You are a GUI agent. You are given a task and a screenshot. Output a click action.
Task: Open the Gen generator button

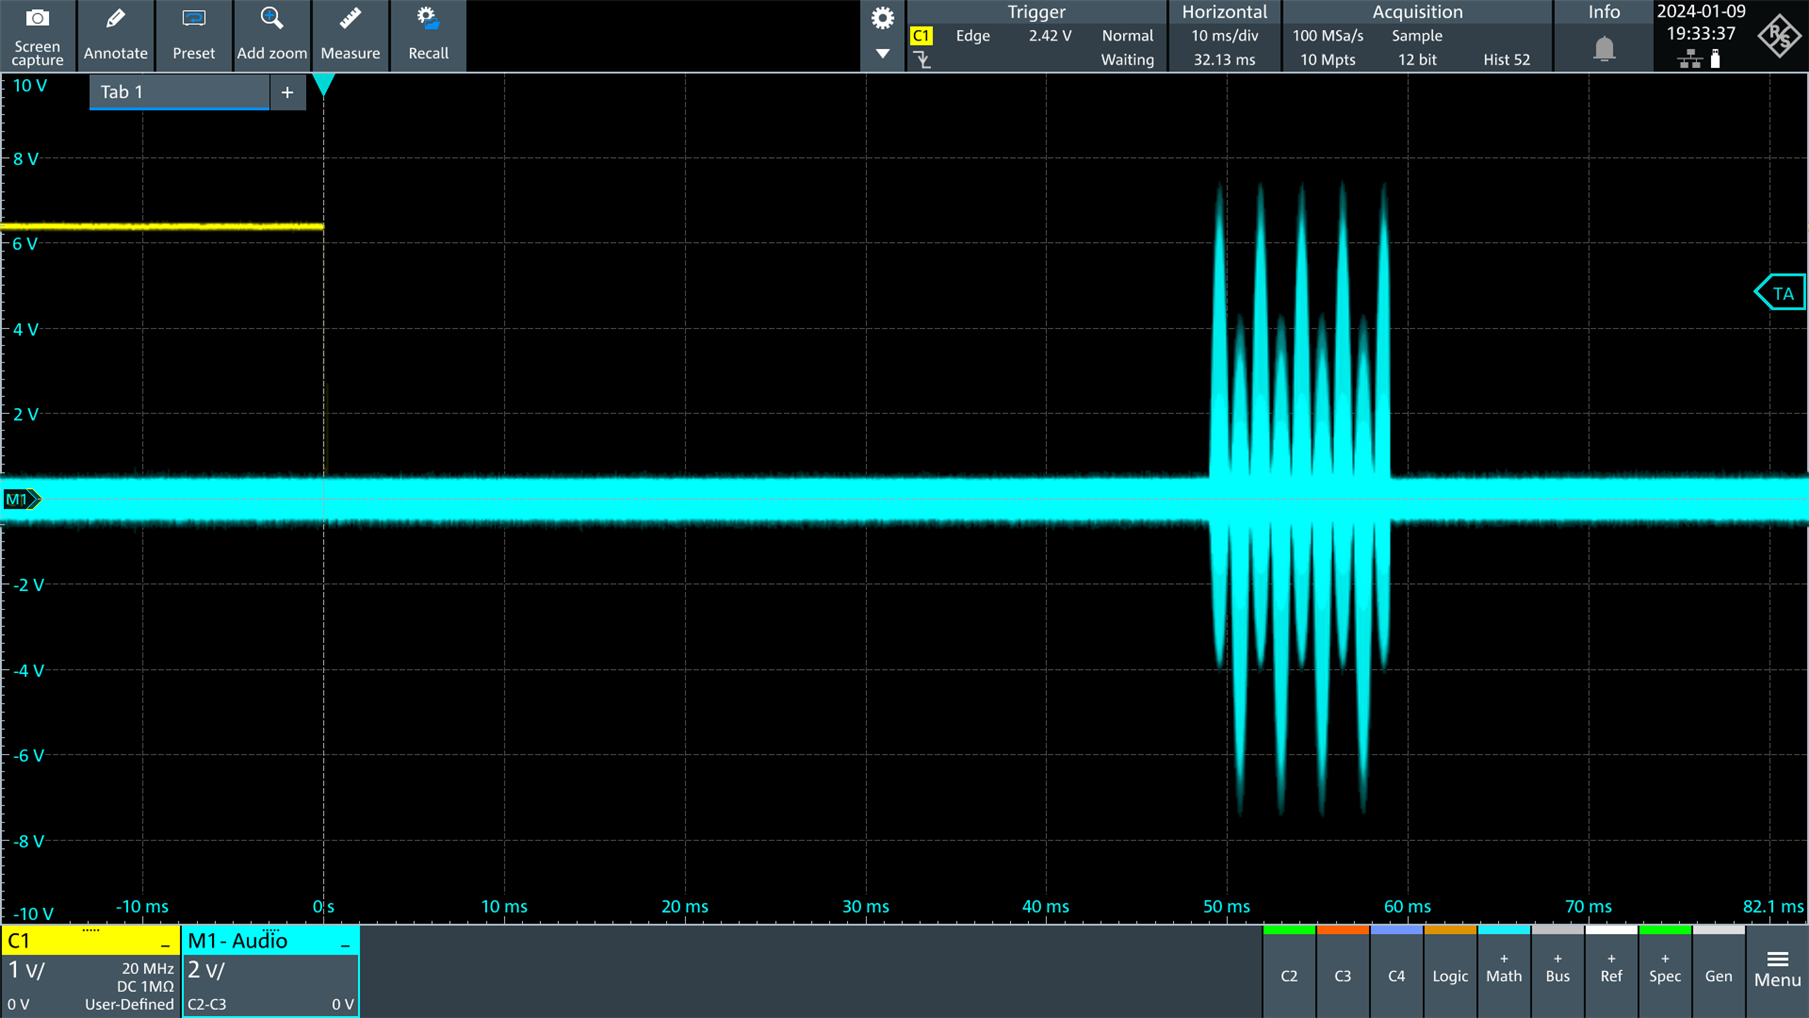1718,971
